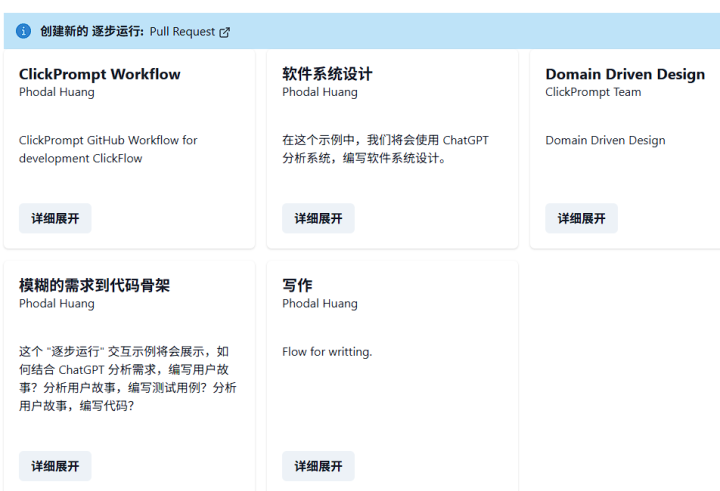Click the external link icon beside Pull Request
The width and height of the screenshot is (720, 491).
(x=225, y=32)
